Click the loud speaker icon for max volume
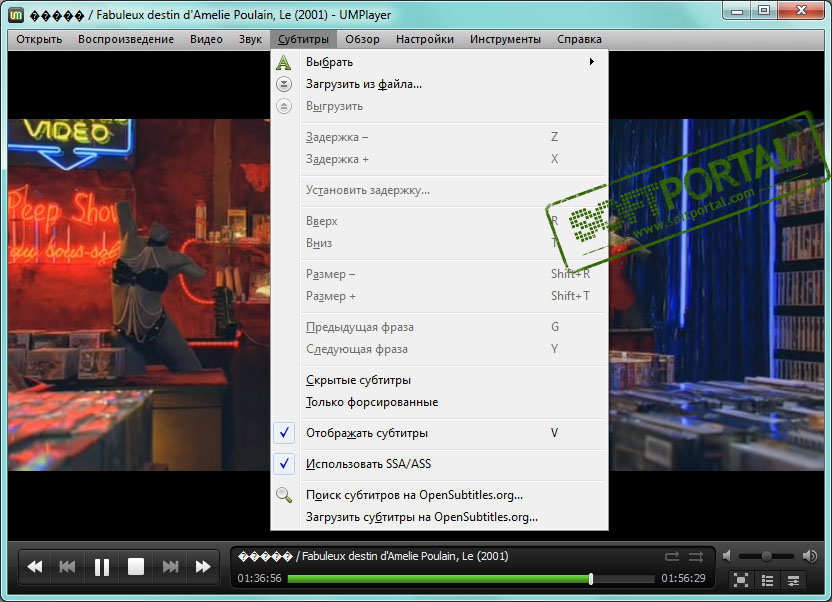This screenshot has height=602, width=832. 810,556
